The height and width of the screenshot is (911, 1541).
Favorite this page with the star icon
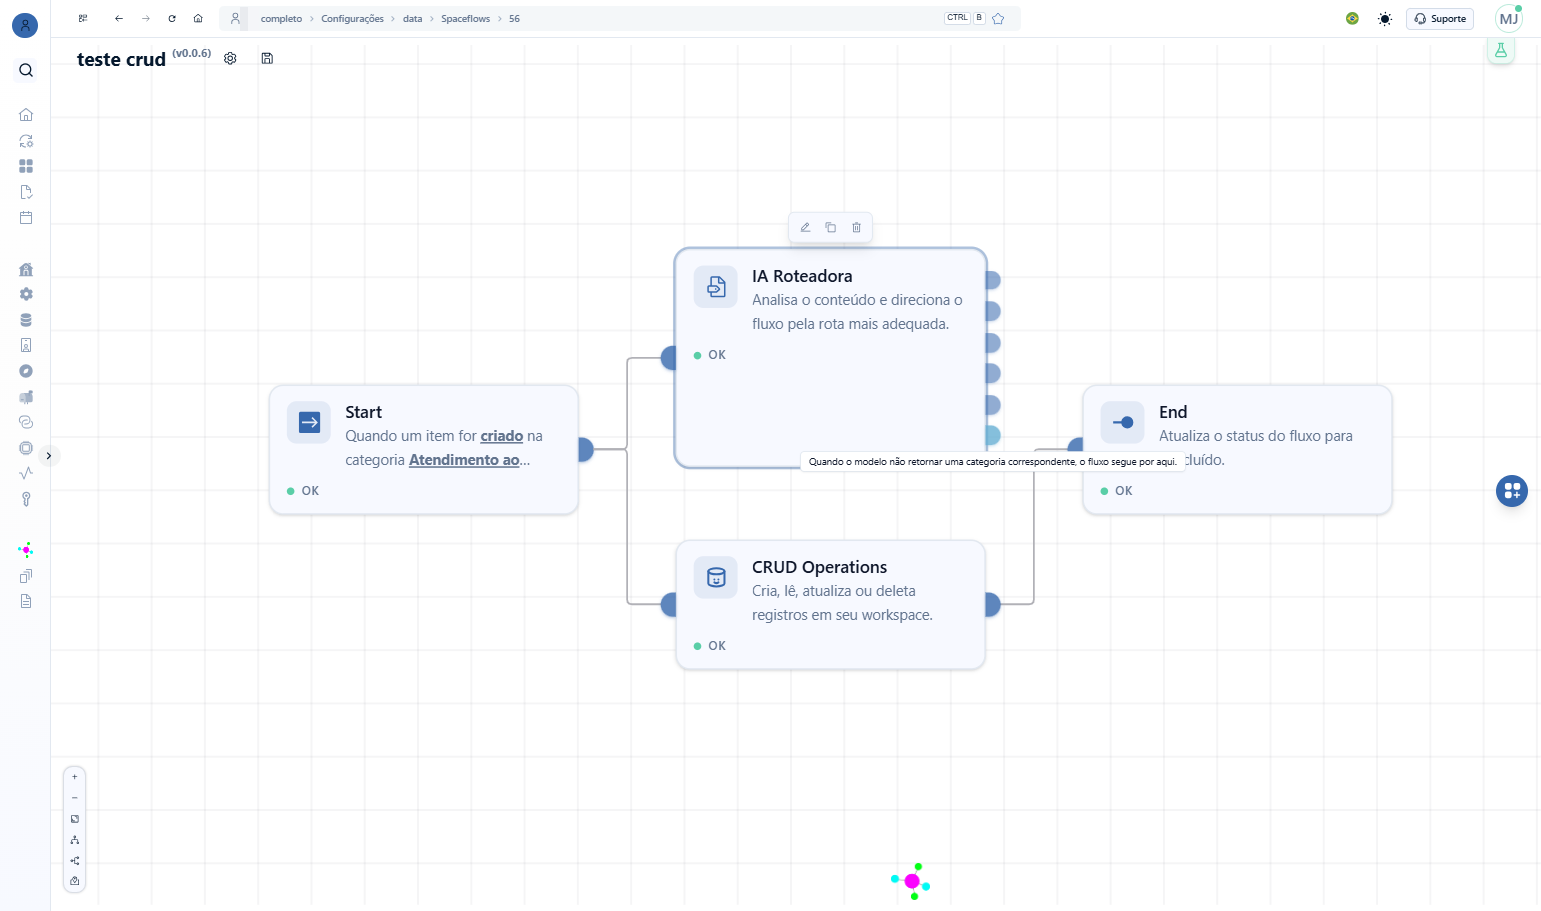pyautogui.click(x=998, y=18)
